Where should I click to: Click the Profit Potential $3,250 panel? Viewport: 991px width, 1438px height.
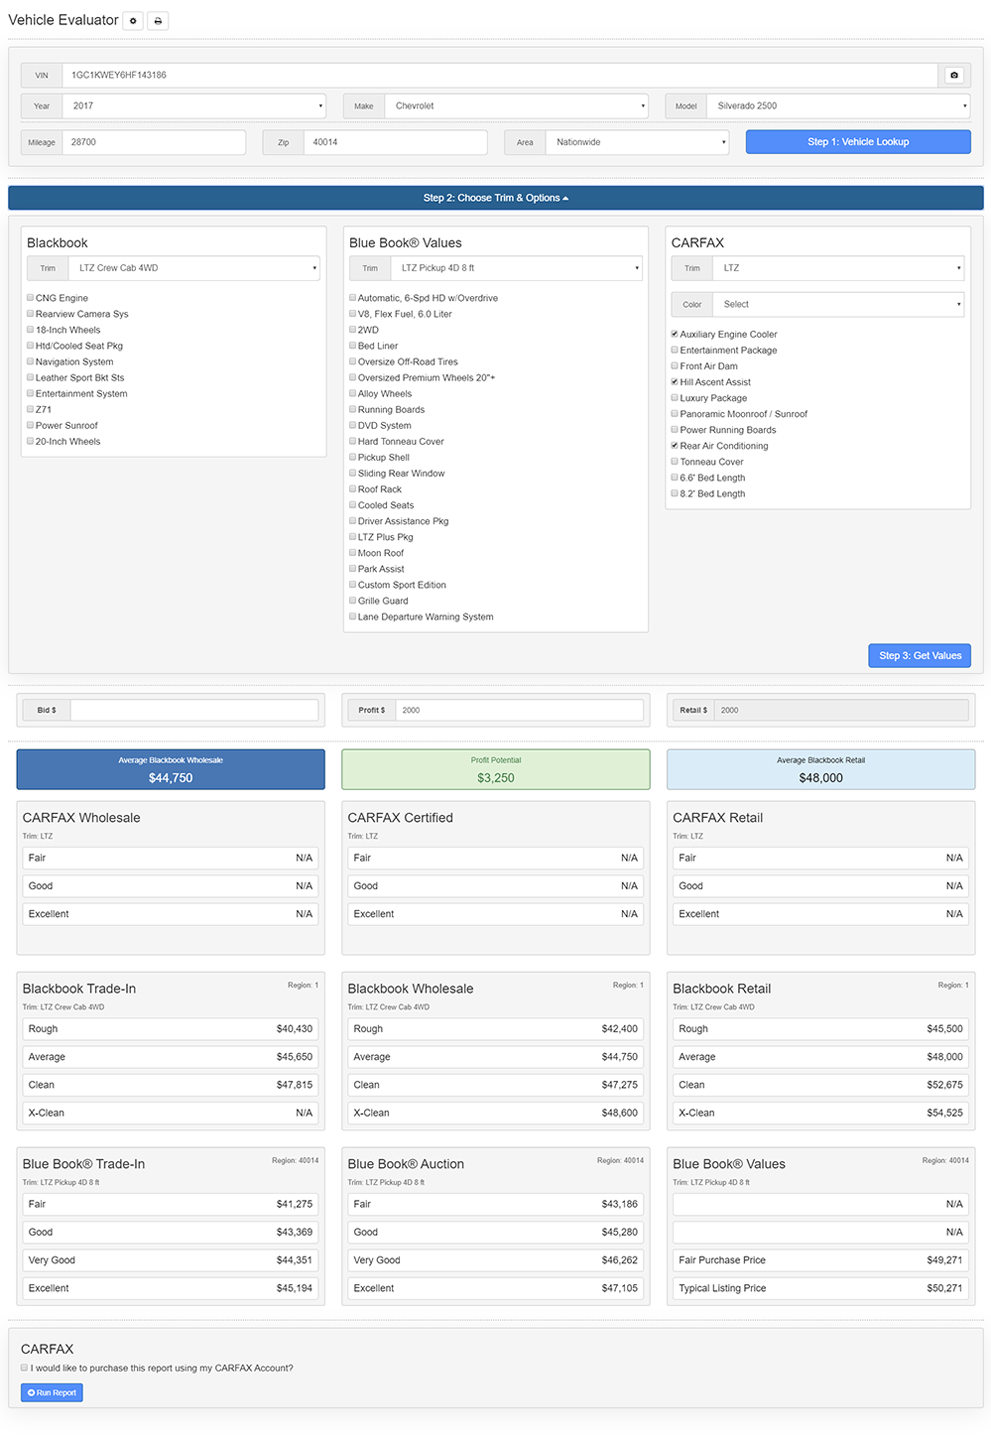496,769
